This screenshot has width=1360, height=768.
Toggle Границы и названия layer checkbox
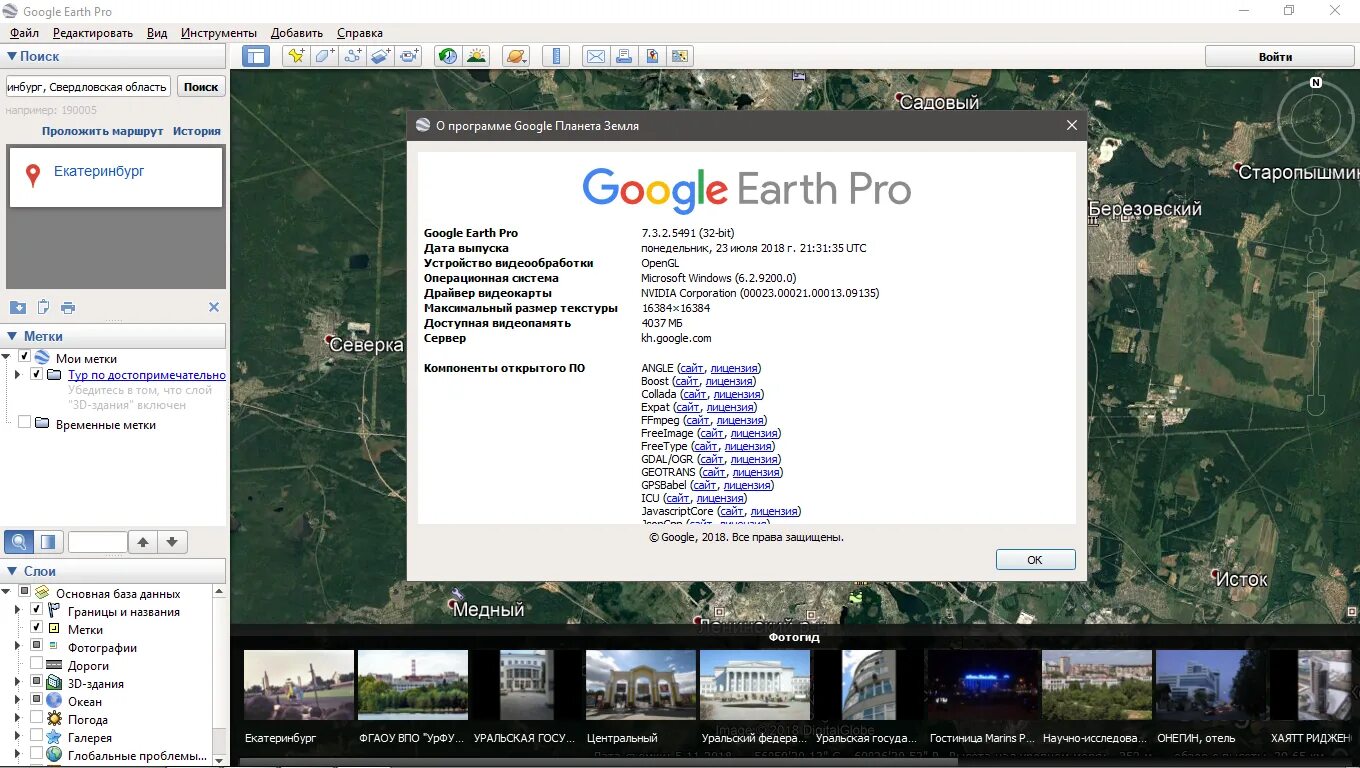tap(37, 610)
